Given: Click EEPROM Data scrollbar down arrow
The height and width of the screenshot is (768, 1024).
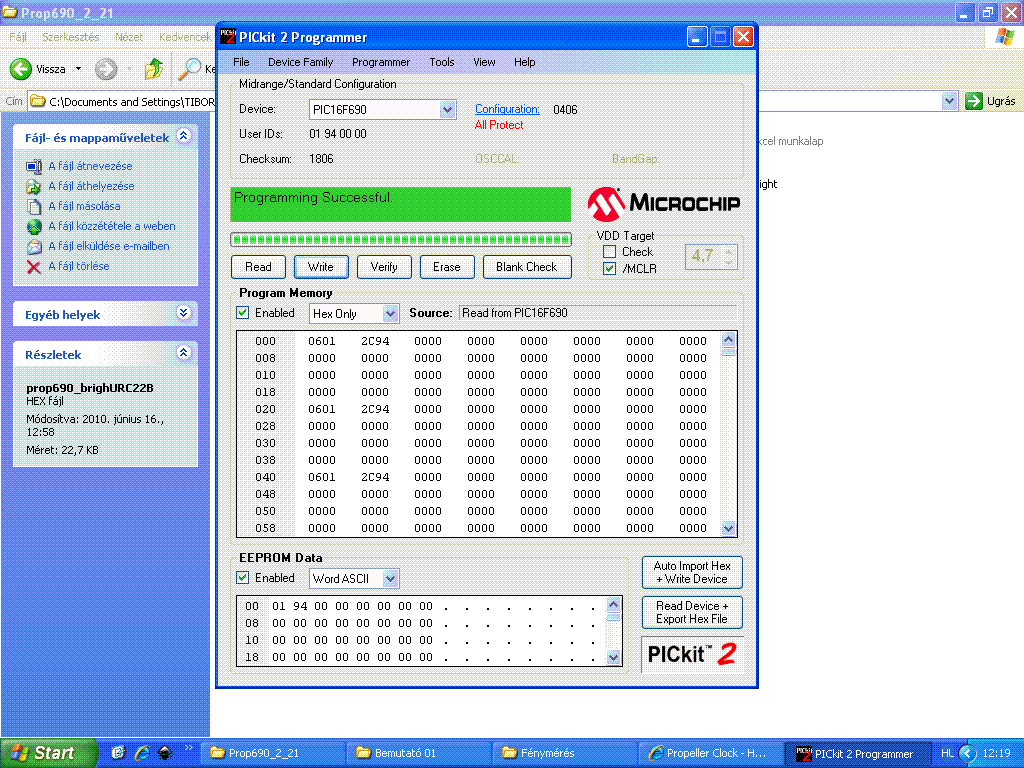Looking at the screenshot, I should pyautogui.click(x=613, y=658).
